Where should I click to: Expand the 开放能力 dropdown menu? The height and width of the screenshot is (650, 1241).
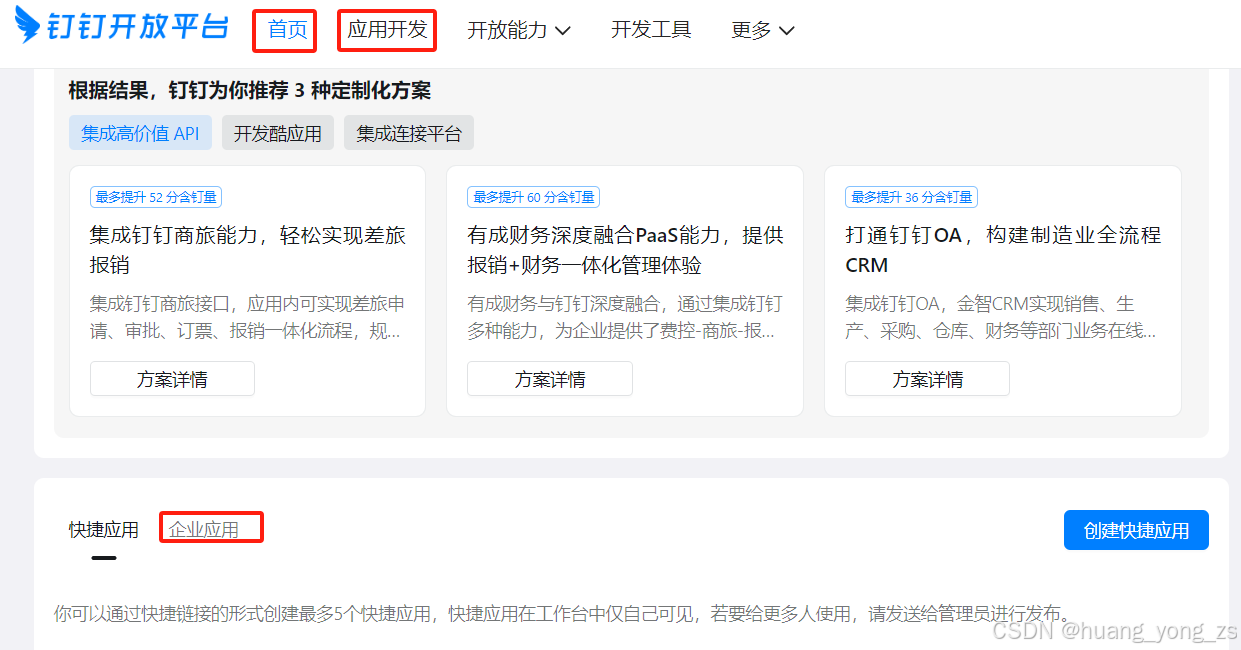click(519, 30)
